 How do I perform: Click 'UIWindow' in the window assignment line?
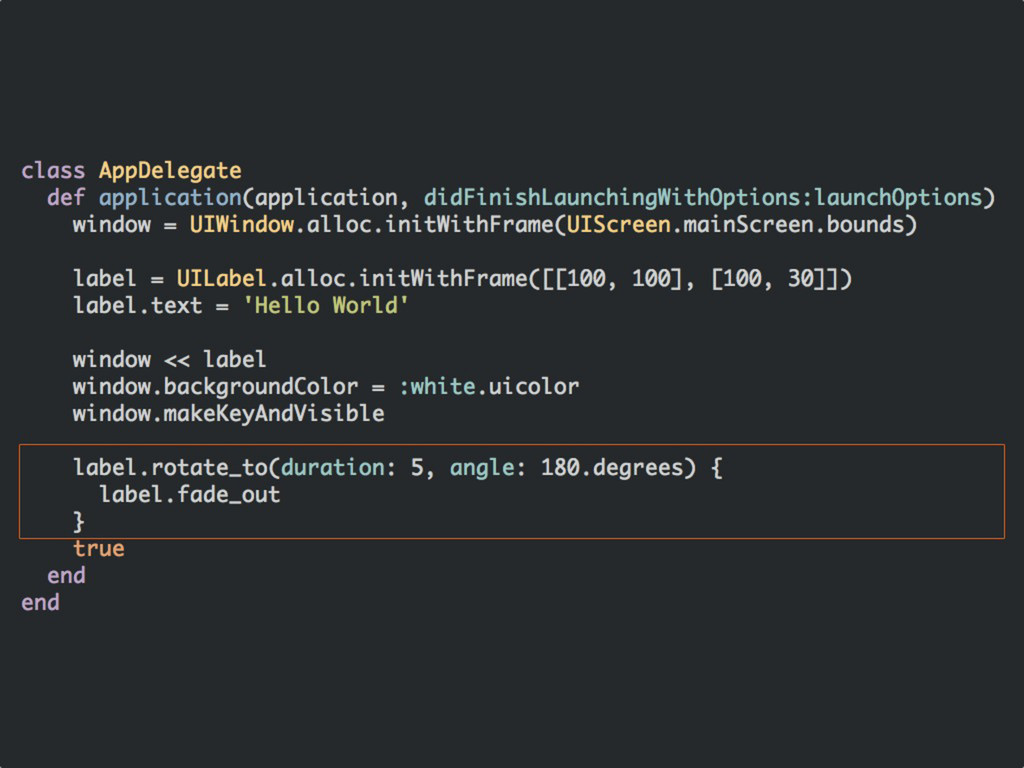[242, 225]
